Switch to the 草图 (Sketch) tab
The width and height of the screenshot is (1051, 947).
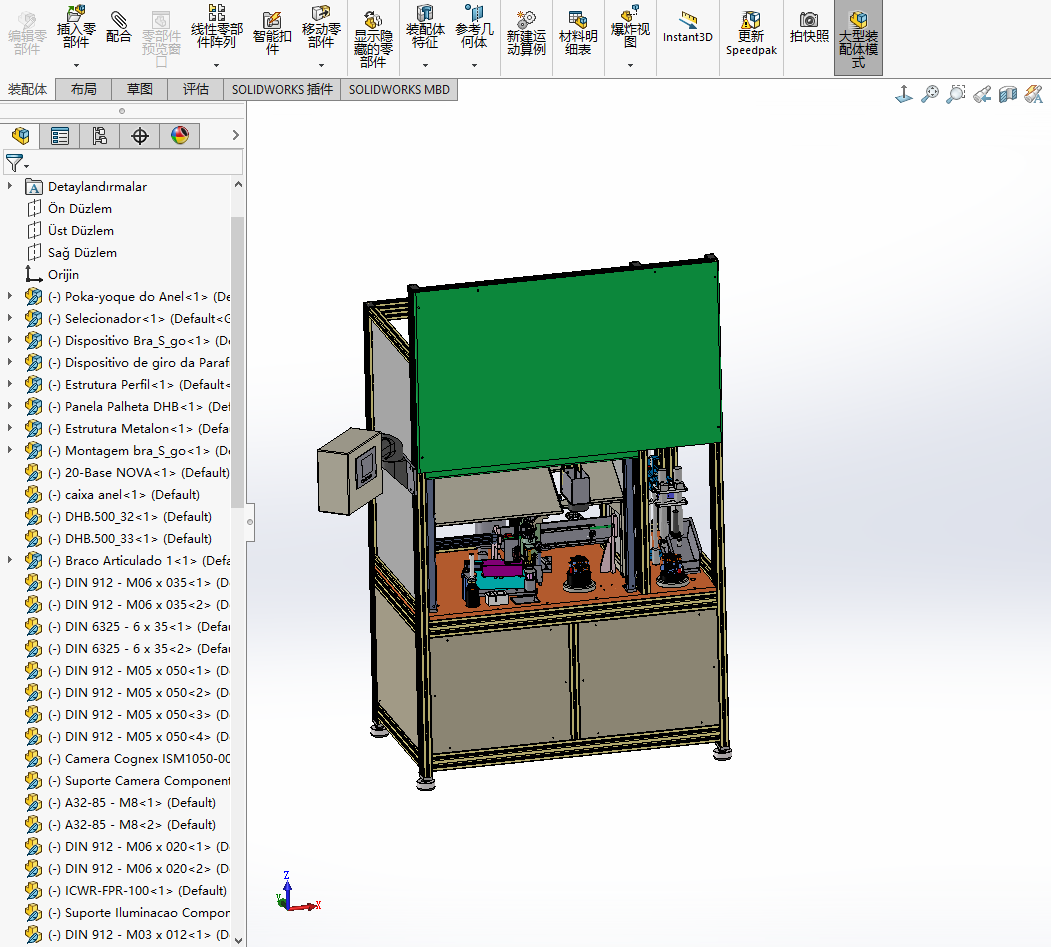point(140,89)
